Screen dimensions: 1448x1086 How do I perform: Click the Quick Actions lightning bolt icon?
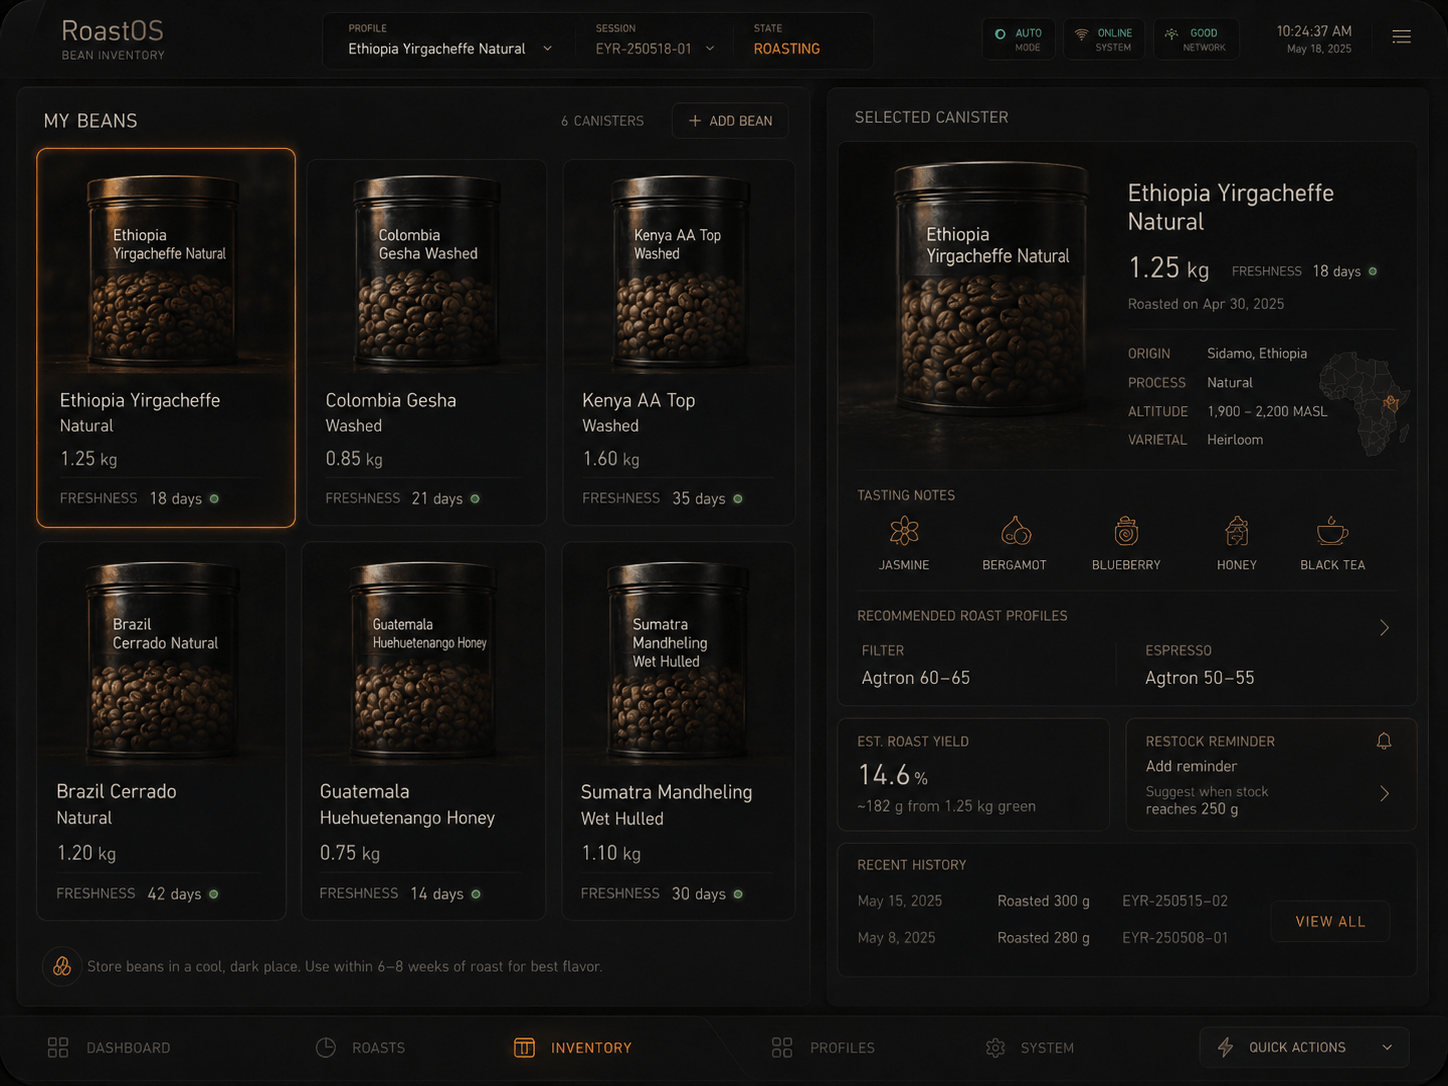click(x=1225, y=1047)
